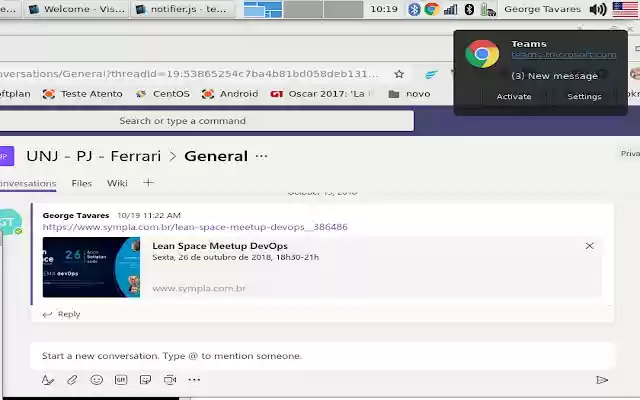Open the Teste Atento bookmark
Image resolution: width=640 pixels, height=400 pixels.
point(83,94)
